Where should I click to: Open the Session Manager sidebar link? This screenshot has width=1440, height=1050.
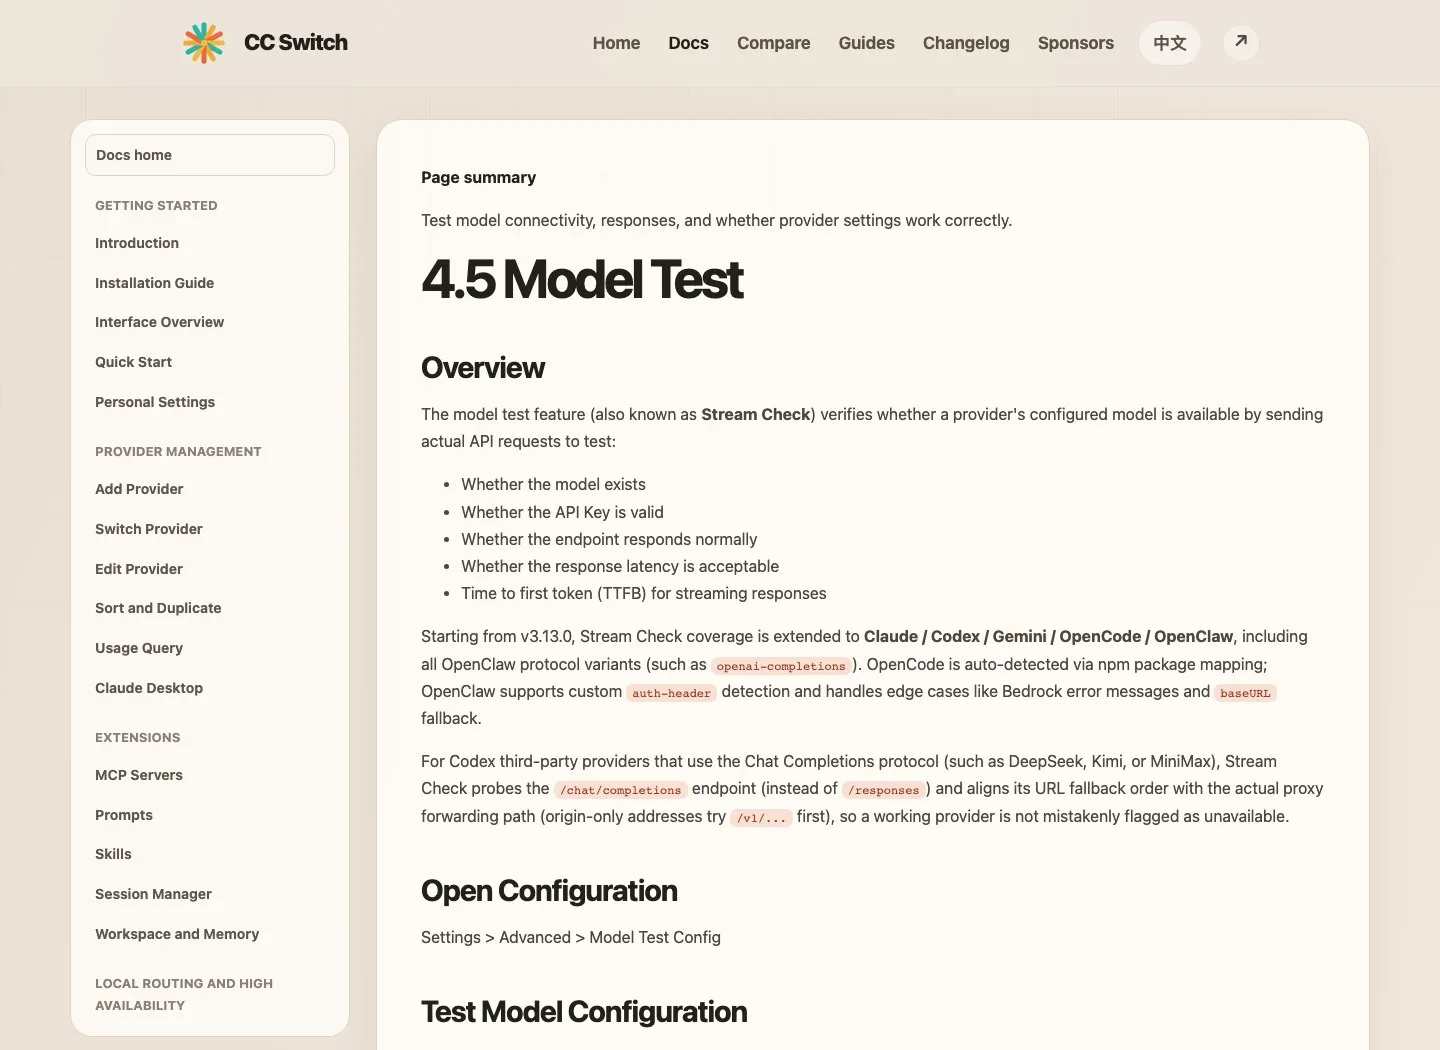click(153, 894)
